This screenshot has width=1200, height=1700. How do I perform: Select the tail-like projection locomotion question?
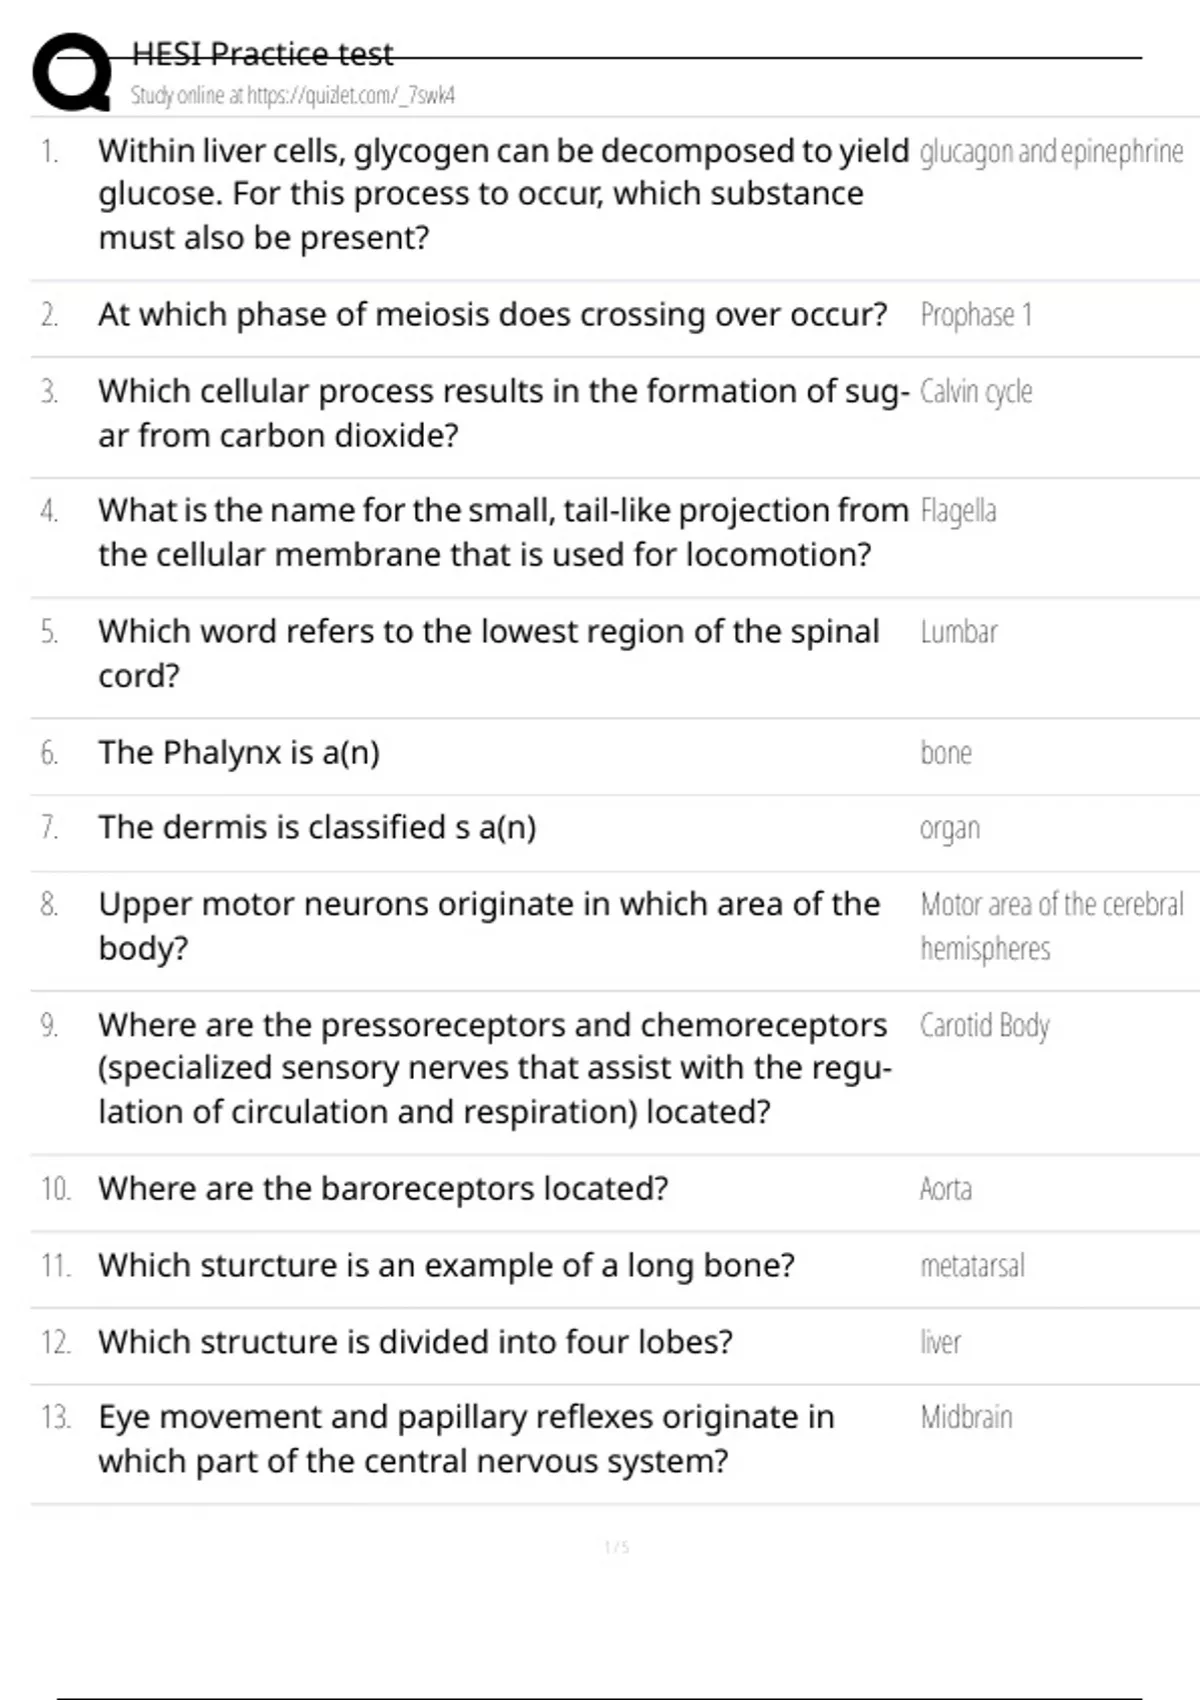click(502, 532)
